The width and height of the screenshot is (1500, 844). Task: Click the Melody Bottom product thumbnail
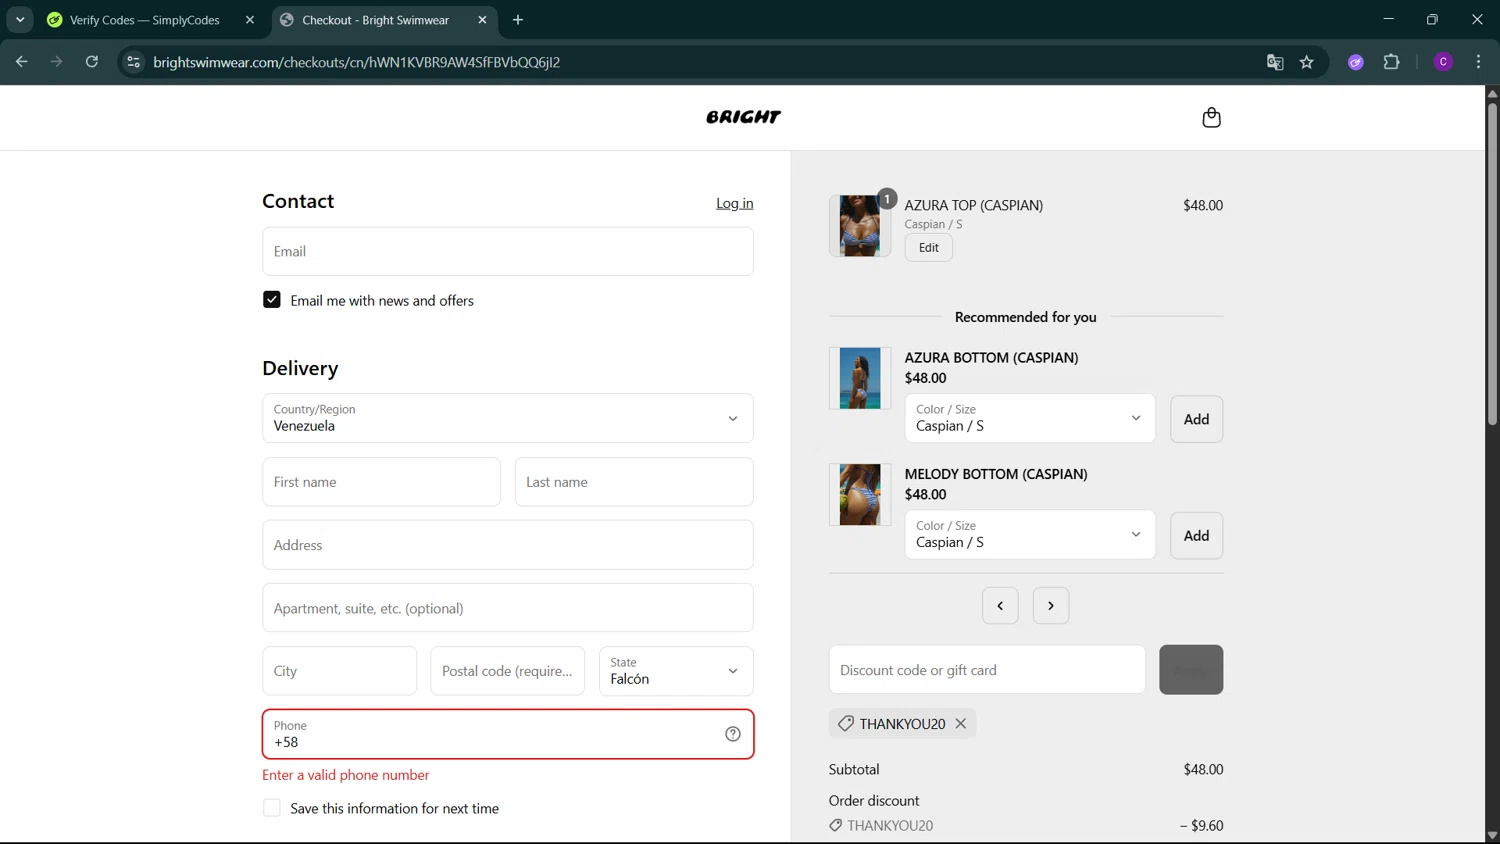(x=860, y=494)
